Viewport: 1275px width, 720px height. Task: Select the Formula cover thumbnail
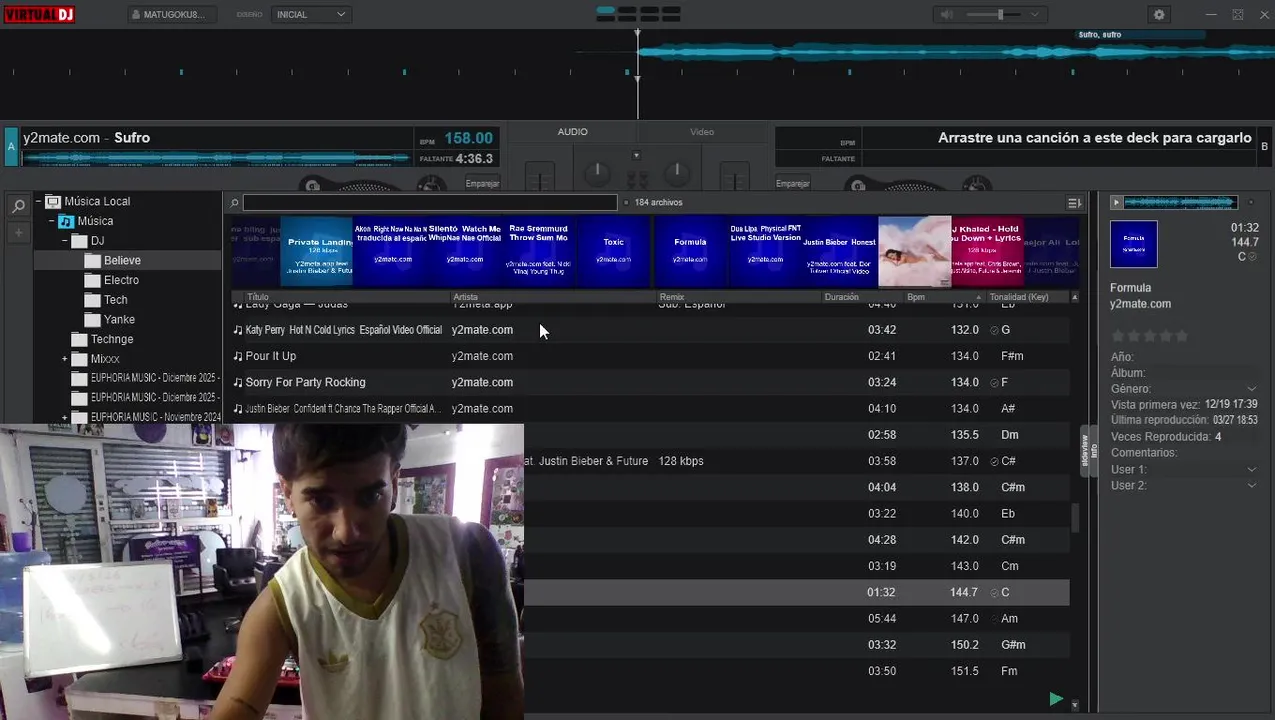[x=690, y=252]
